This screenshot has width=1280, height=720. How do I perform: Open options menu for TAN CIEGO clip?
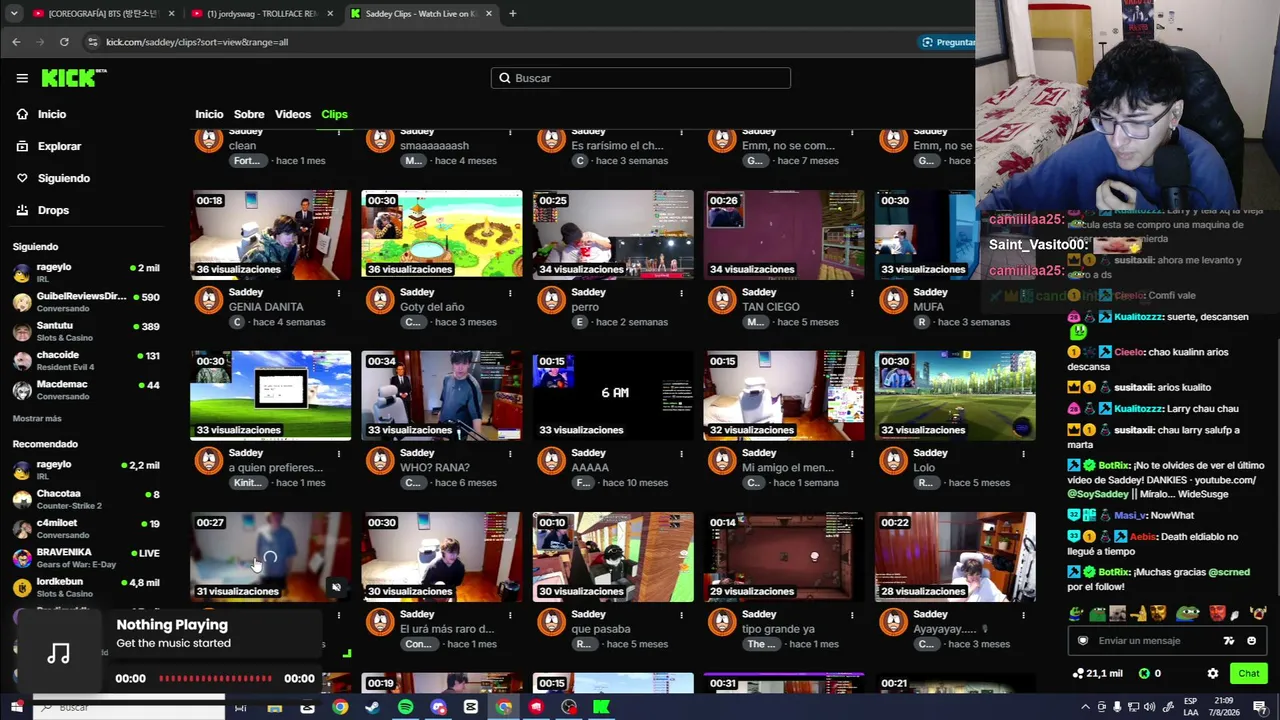(x=852, y=293)
